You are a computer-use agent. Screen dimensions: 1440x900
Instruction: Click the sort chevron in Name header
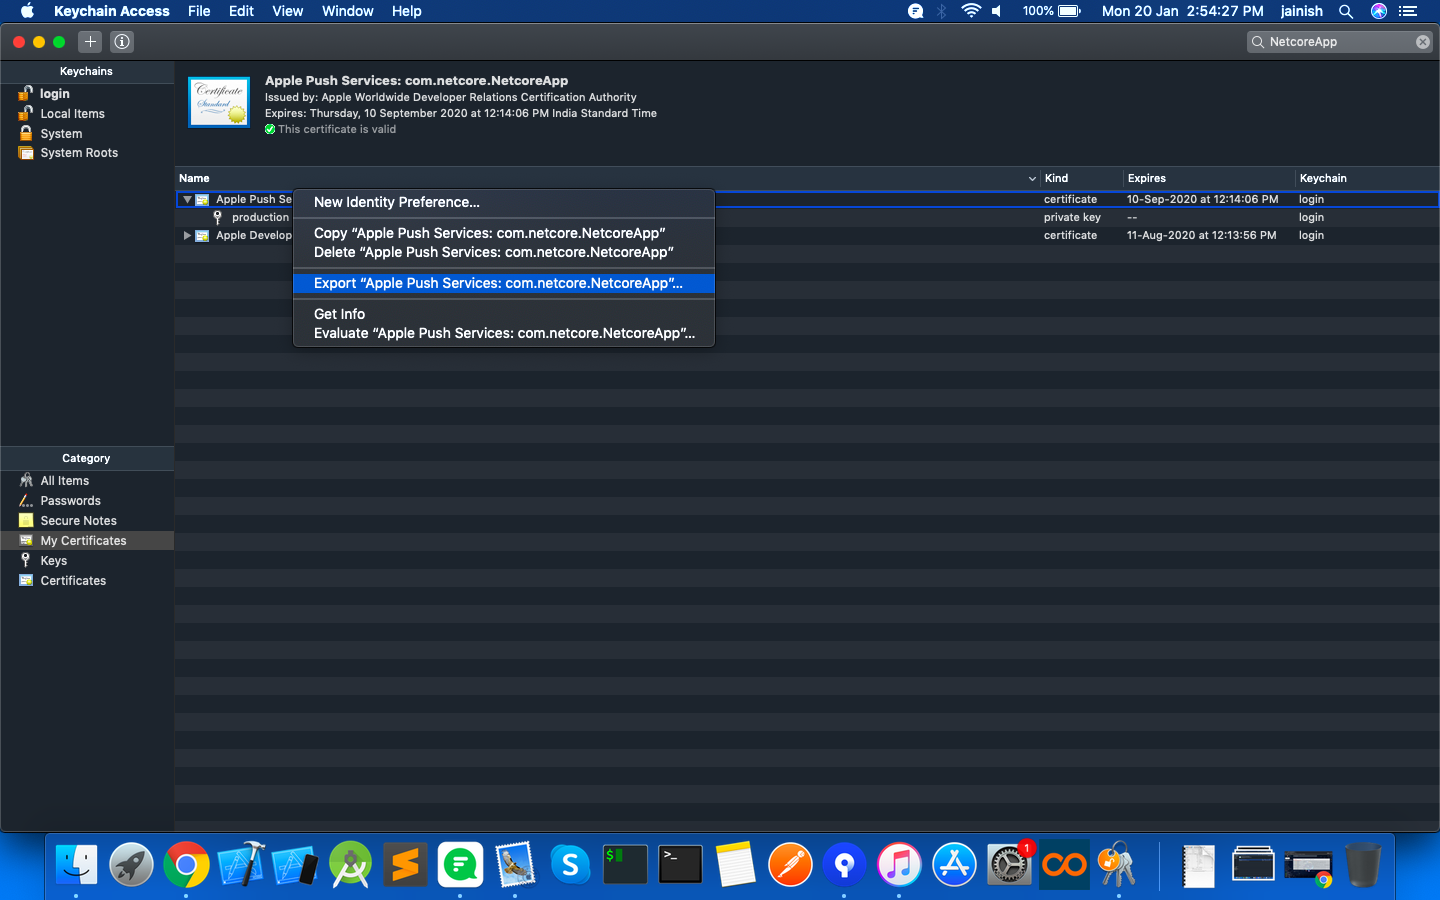click(x=1032, y=179)
